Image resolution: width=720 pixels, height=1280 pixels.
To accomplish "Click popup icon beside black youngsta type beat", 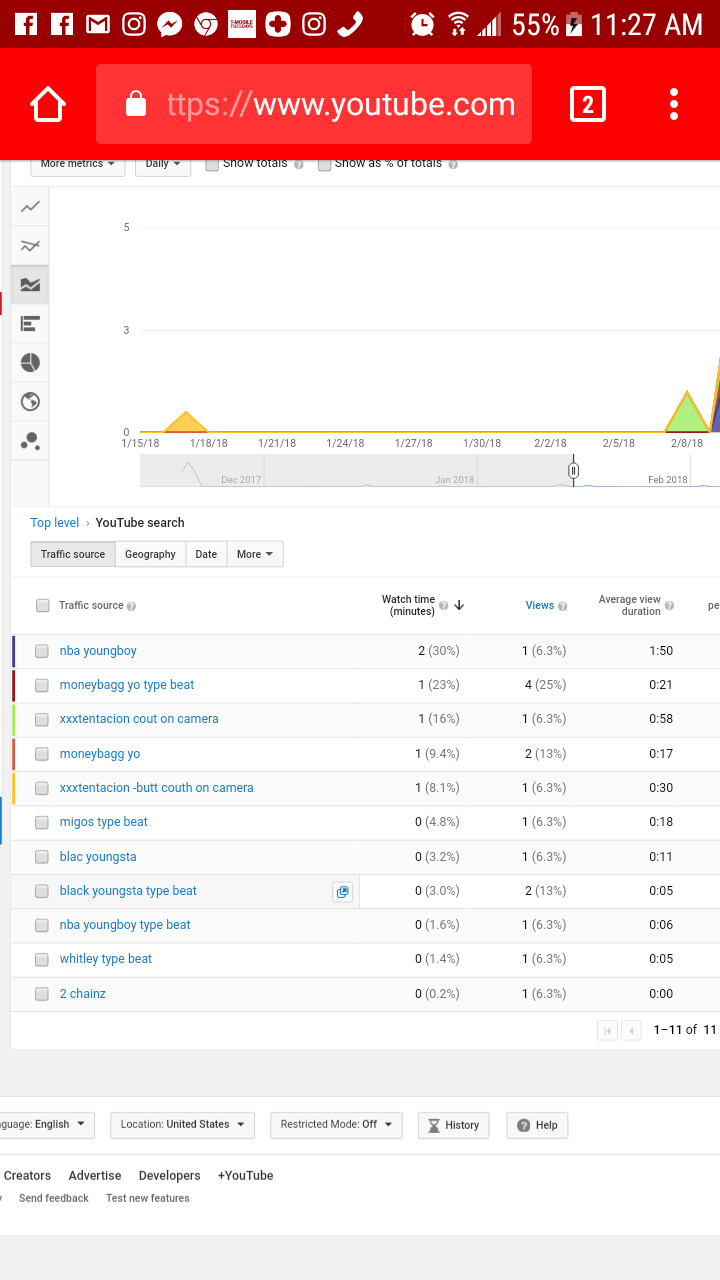I will pyautogui.click(x=343, y=891).
